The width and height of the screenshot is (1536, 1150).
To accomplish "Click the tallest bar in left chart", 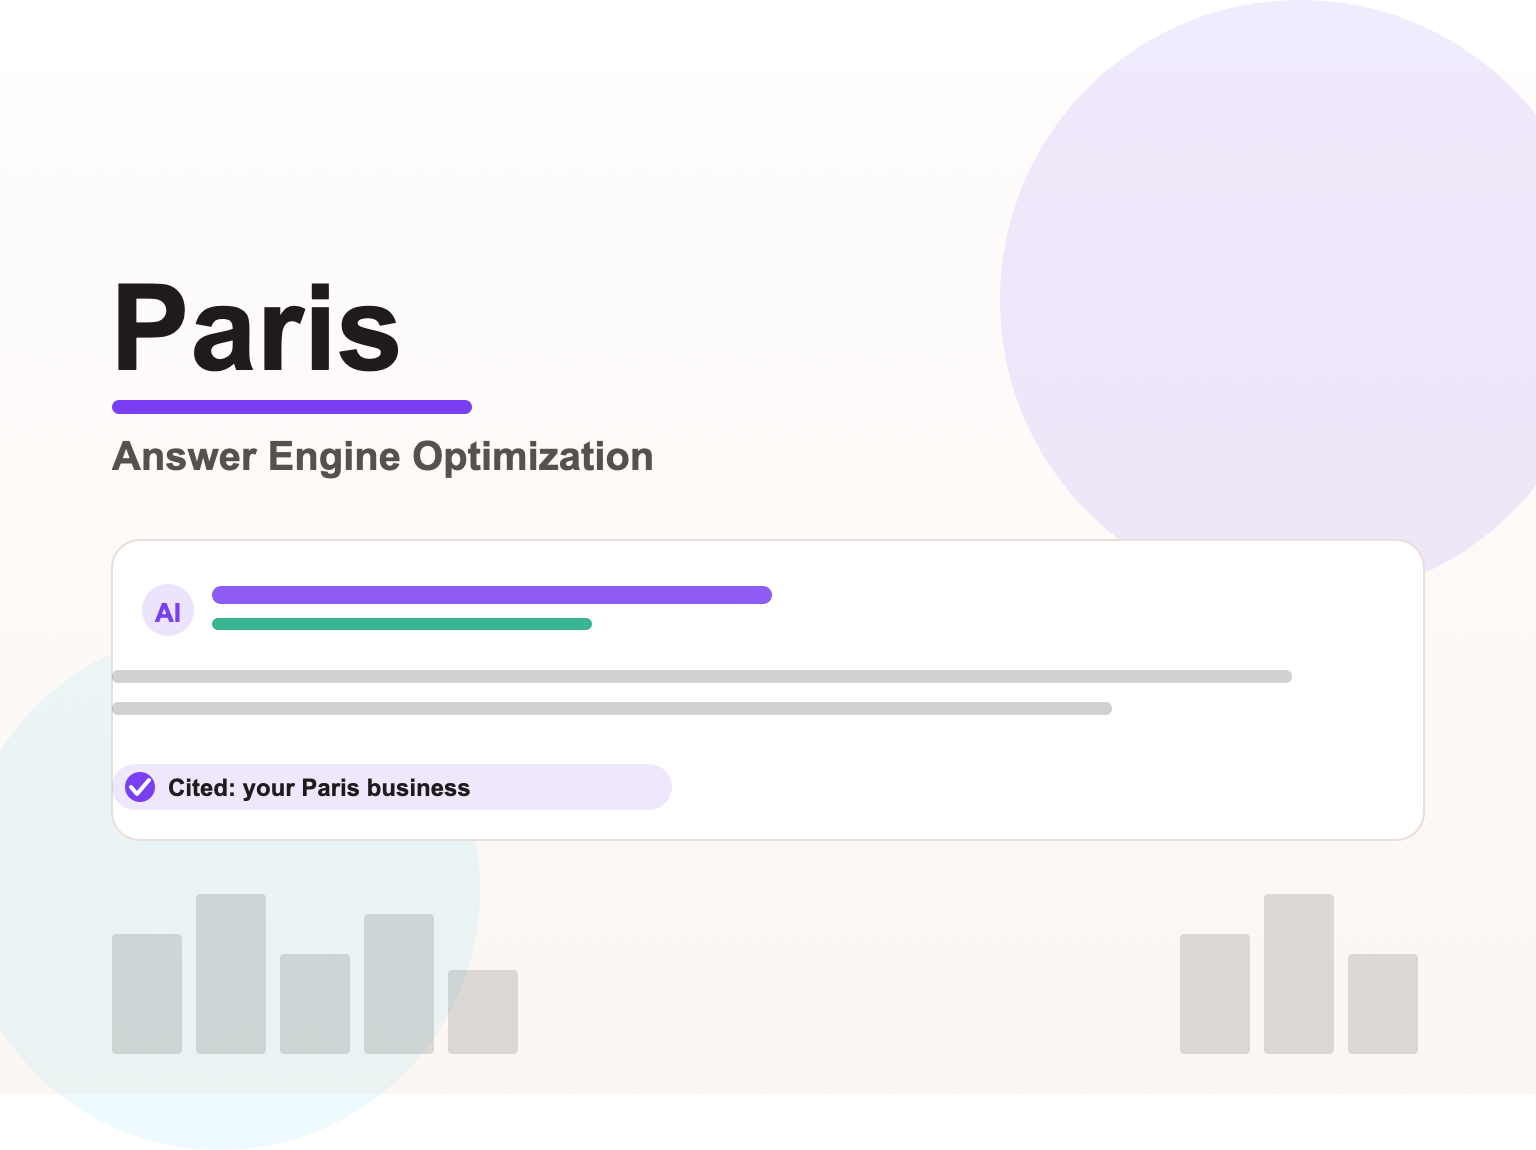I will click(x=231, y=974).
